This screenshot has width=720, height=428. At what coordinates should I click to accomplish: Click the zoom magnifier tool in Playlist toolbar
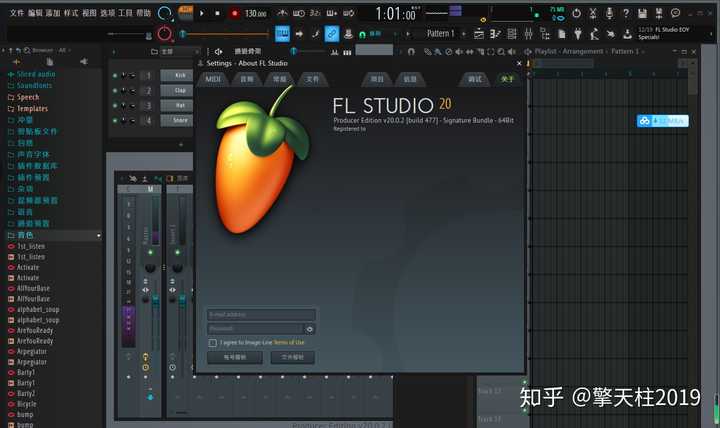click(501, 51)
